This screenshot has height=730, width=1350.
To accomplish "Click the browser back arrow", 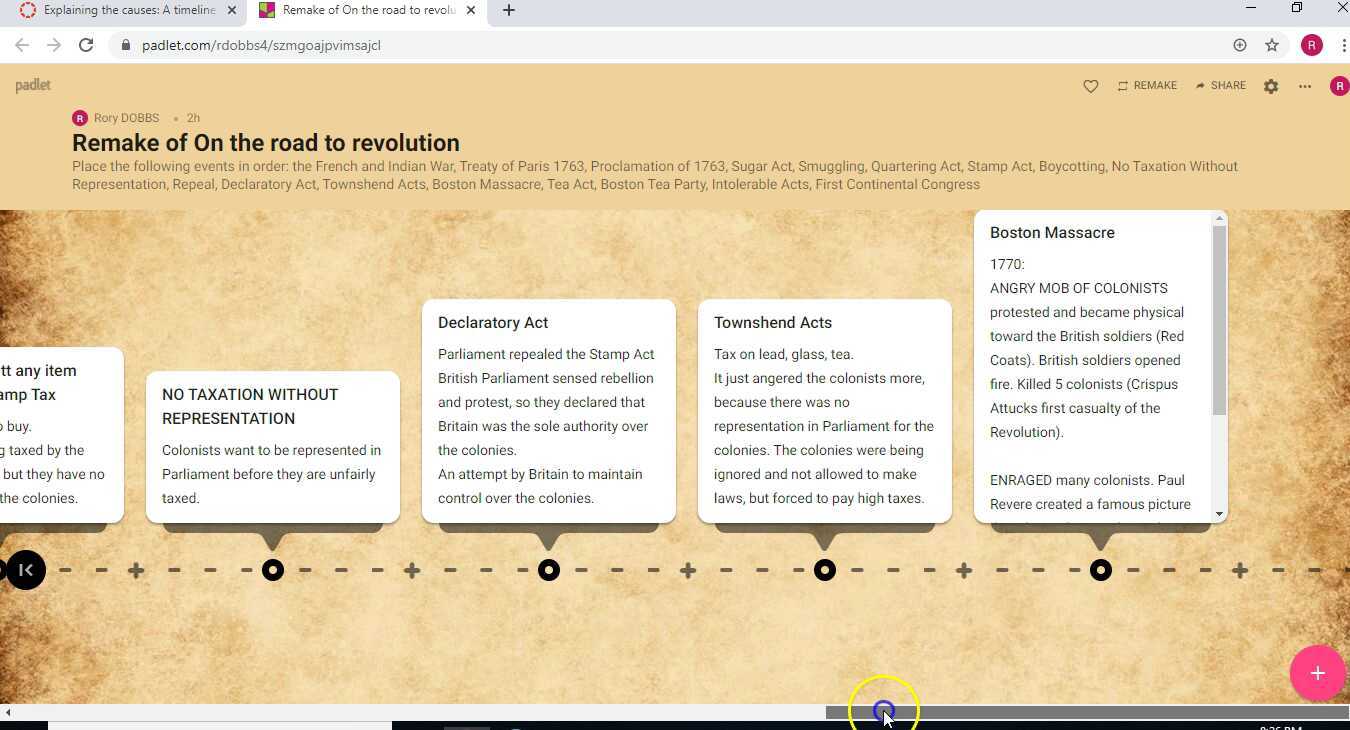I will click(22, 45).
